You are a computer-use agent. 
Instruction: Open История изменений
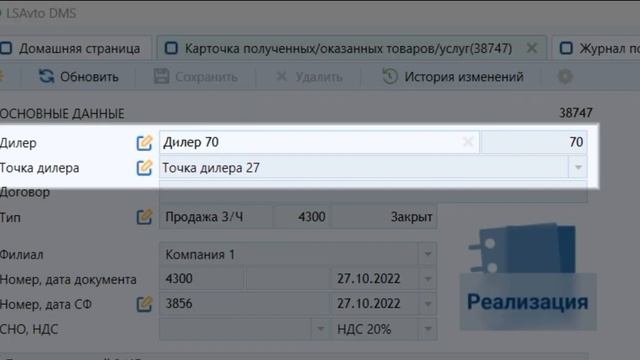[453, 76]
